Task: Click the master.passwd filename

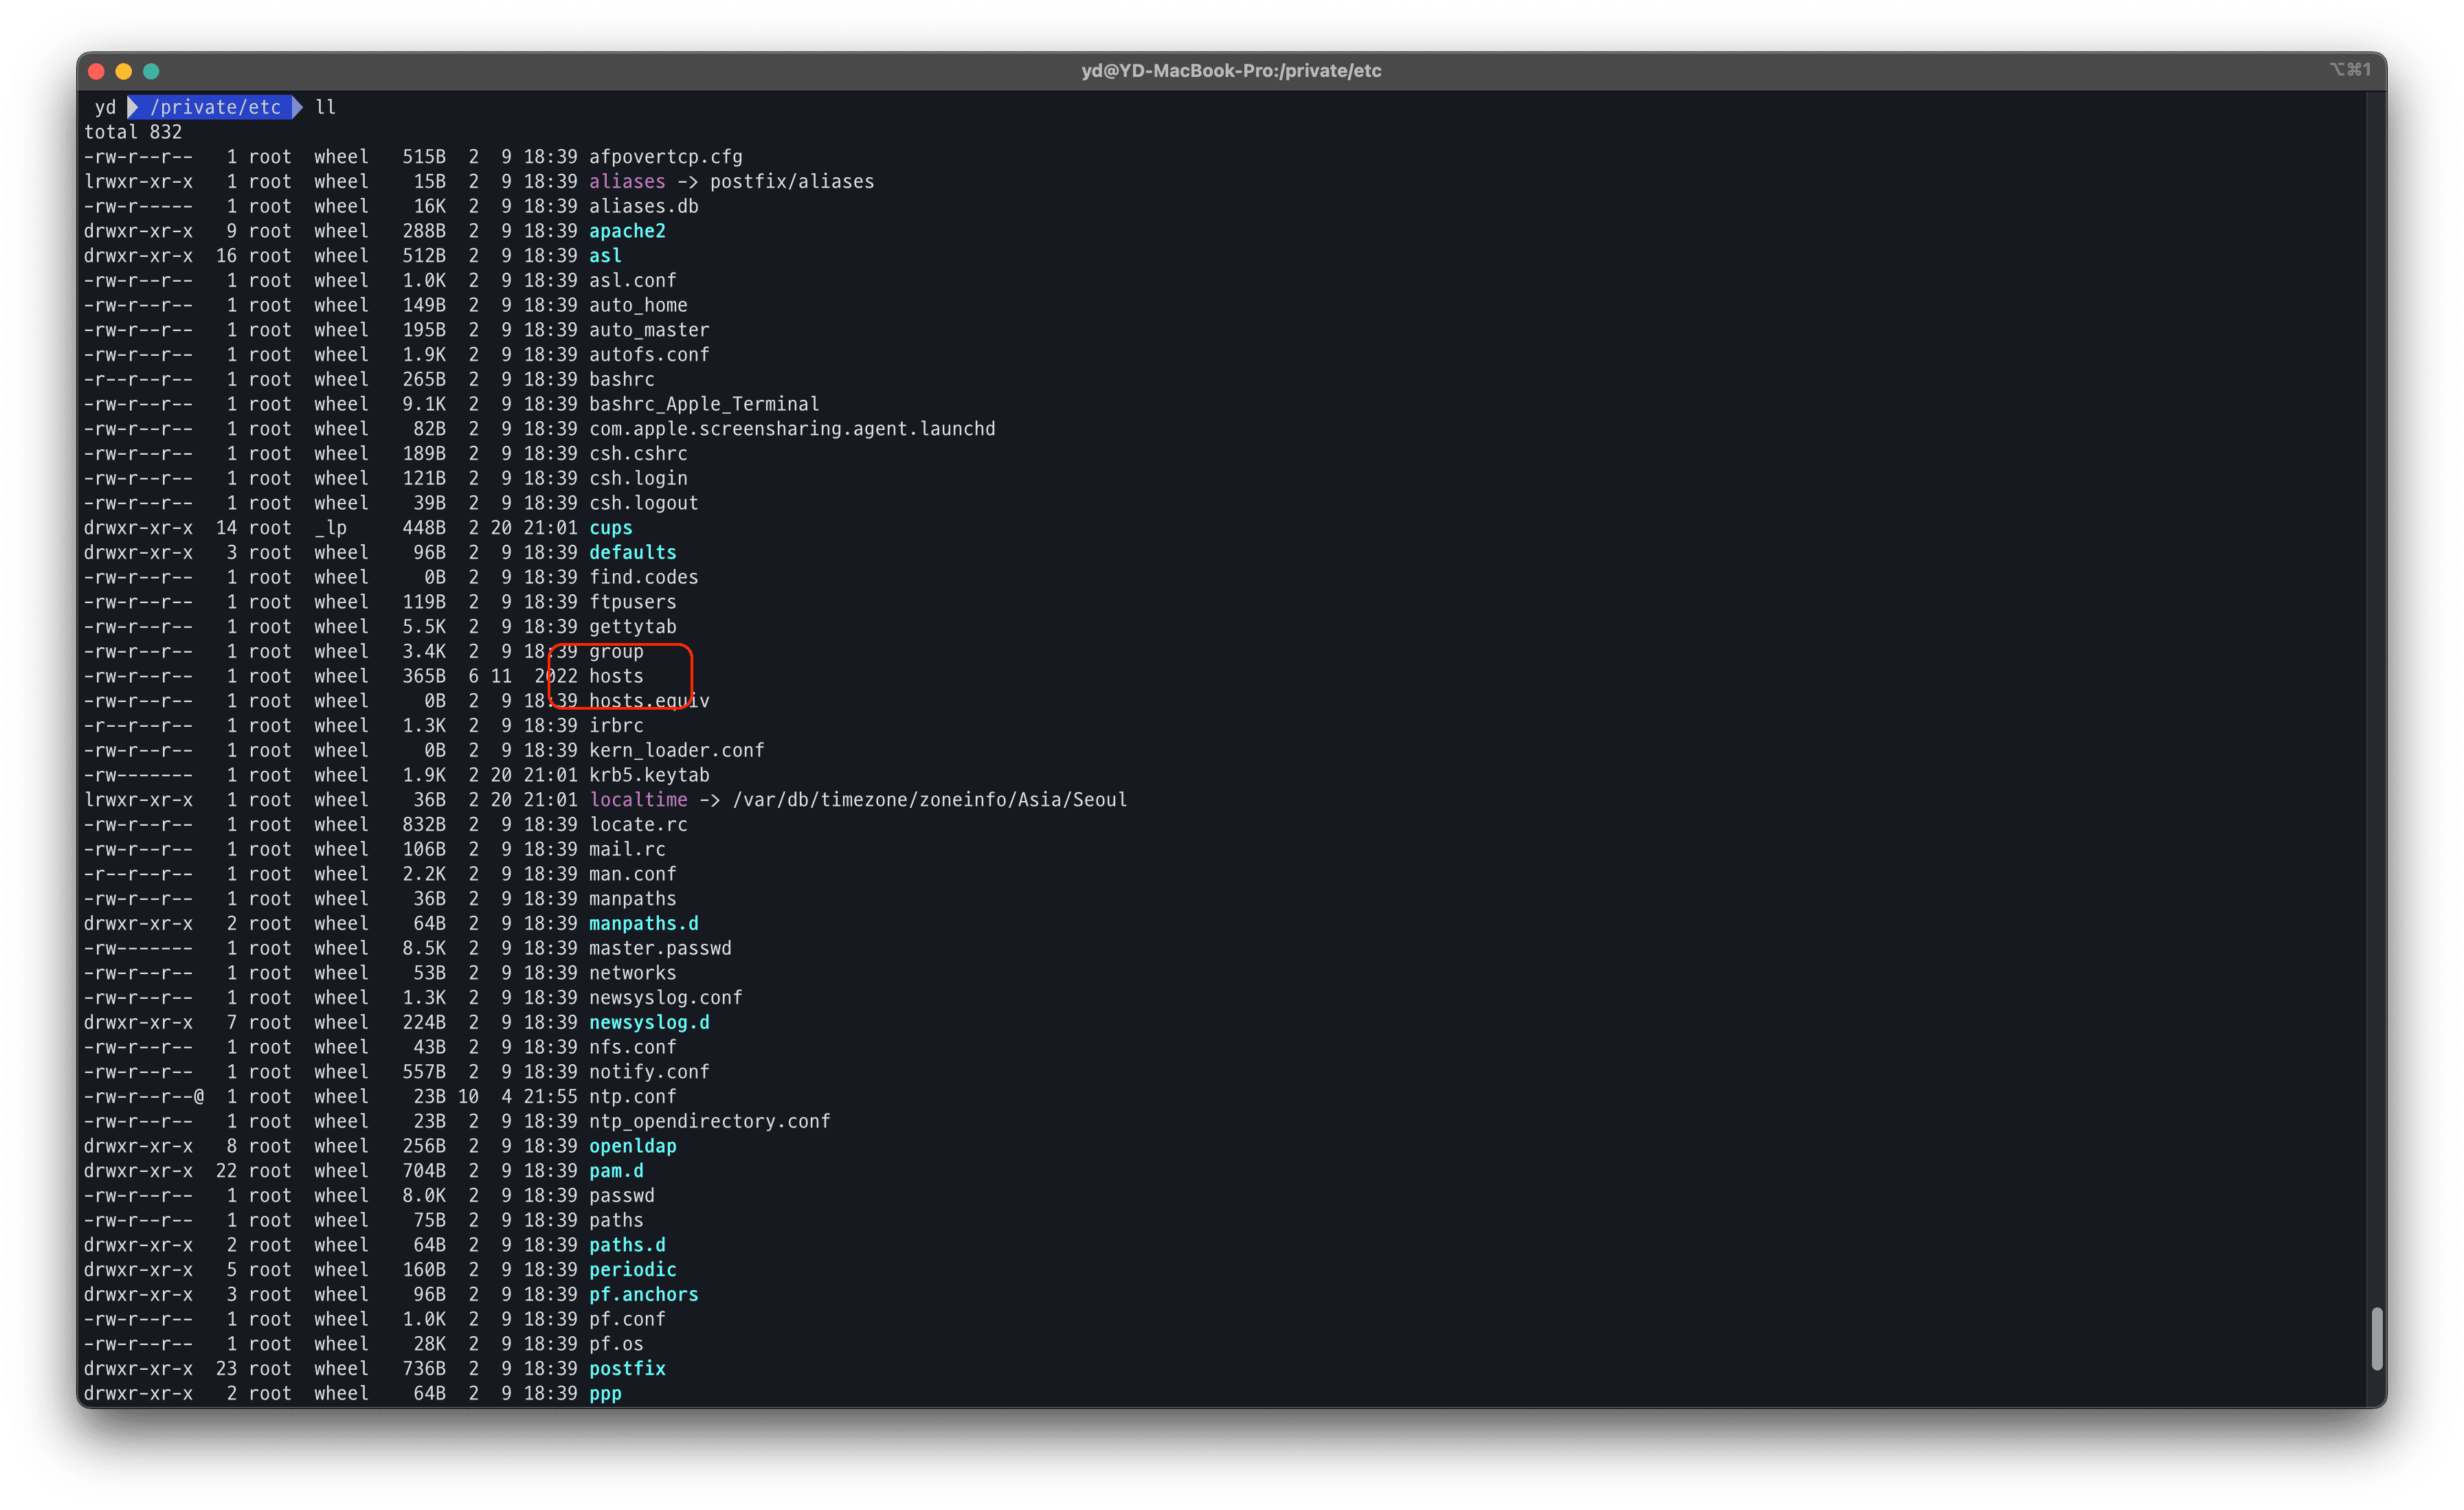Action: point(660,948)
